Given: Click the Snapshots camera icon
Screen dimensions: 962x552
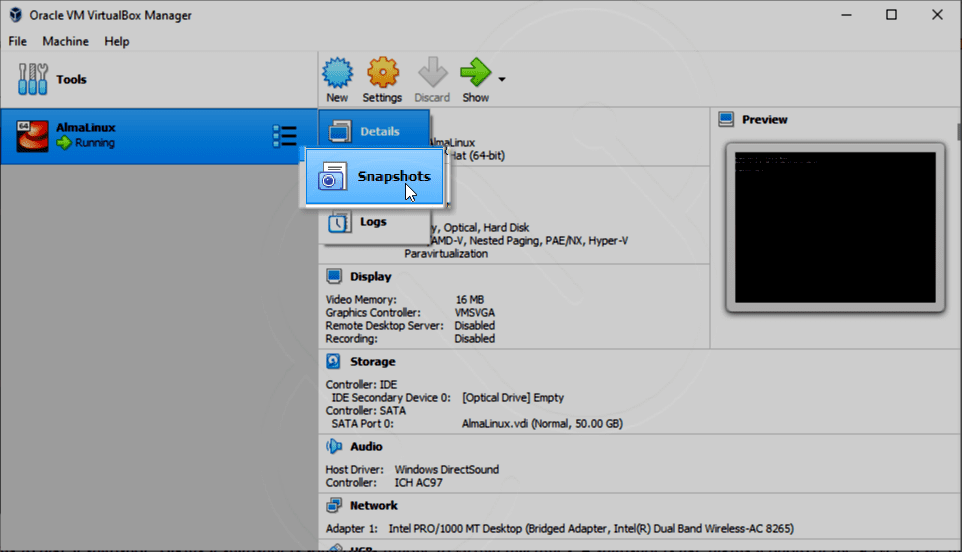Looking at the screenshot, I should coord(332,177).
